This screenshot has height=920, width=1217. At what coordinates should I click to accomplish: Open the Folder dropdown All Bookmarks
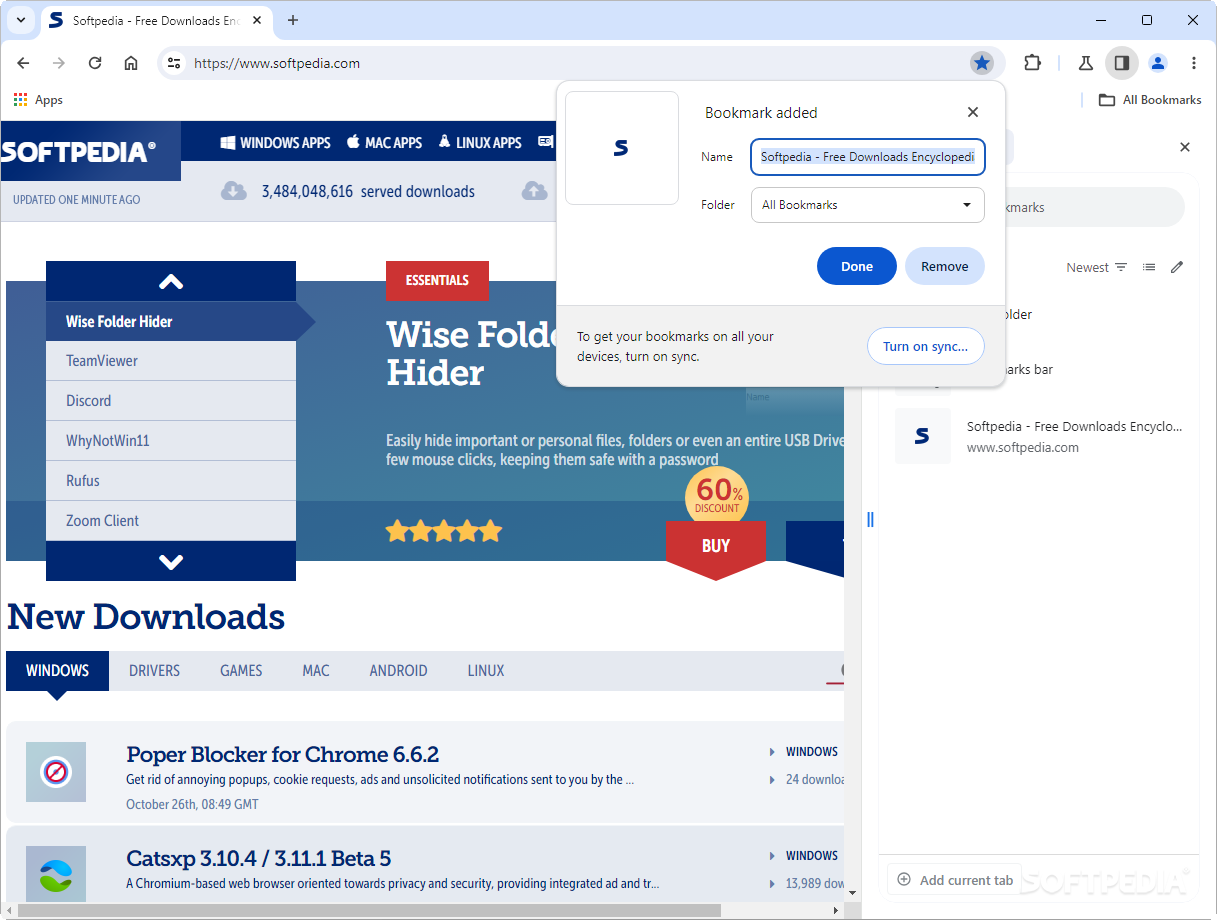pos(868,205)
